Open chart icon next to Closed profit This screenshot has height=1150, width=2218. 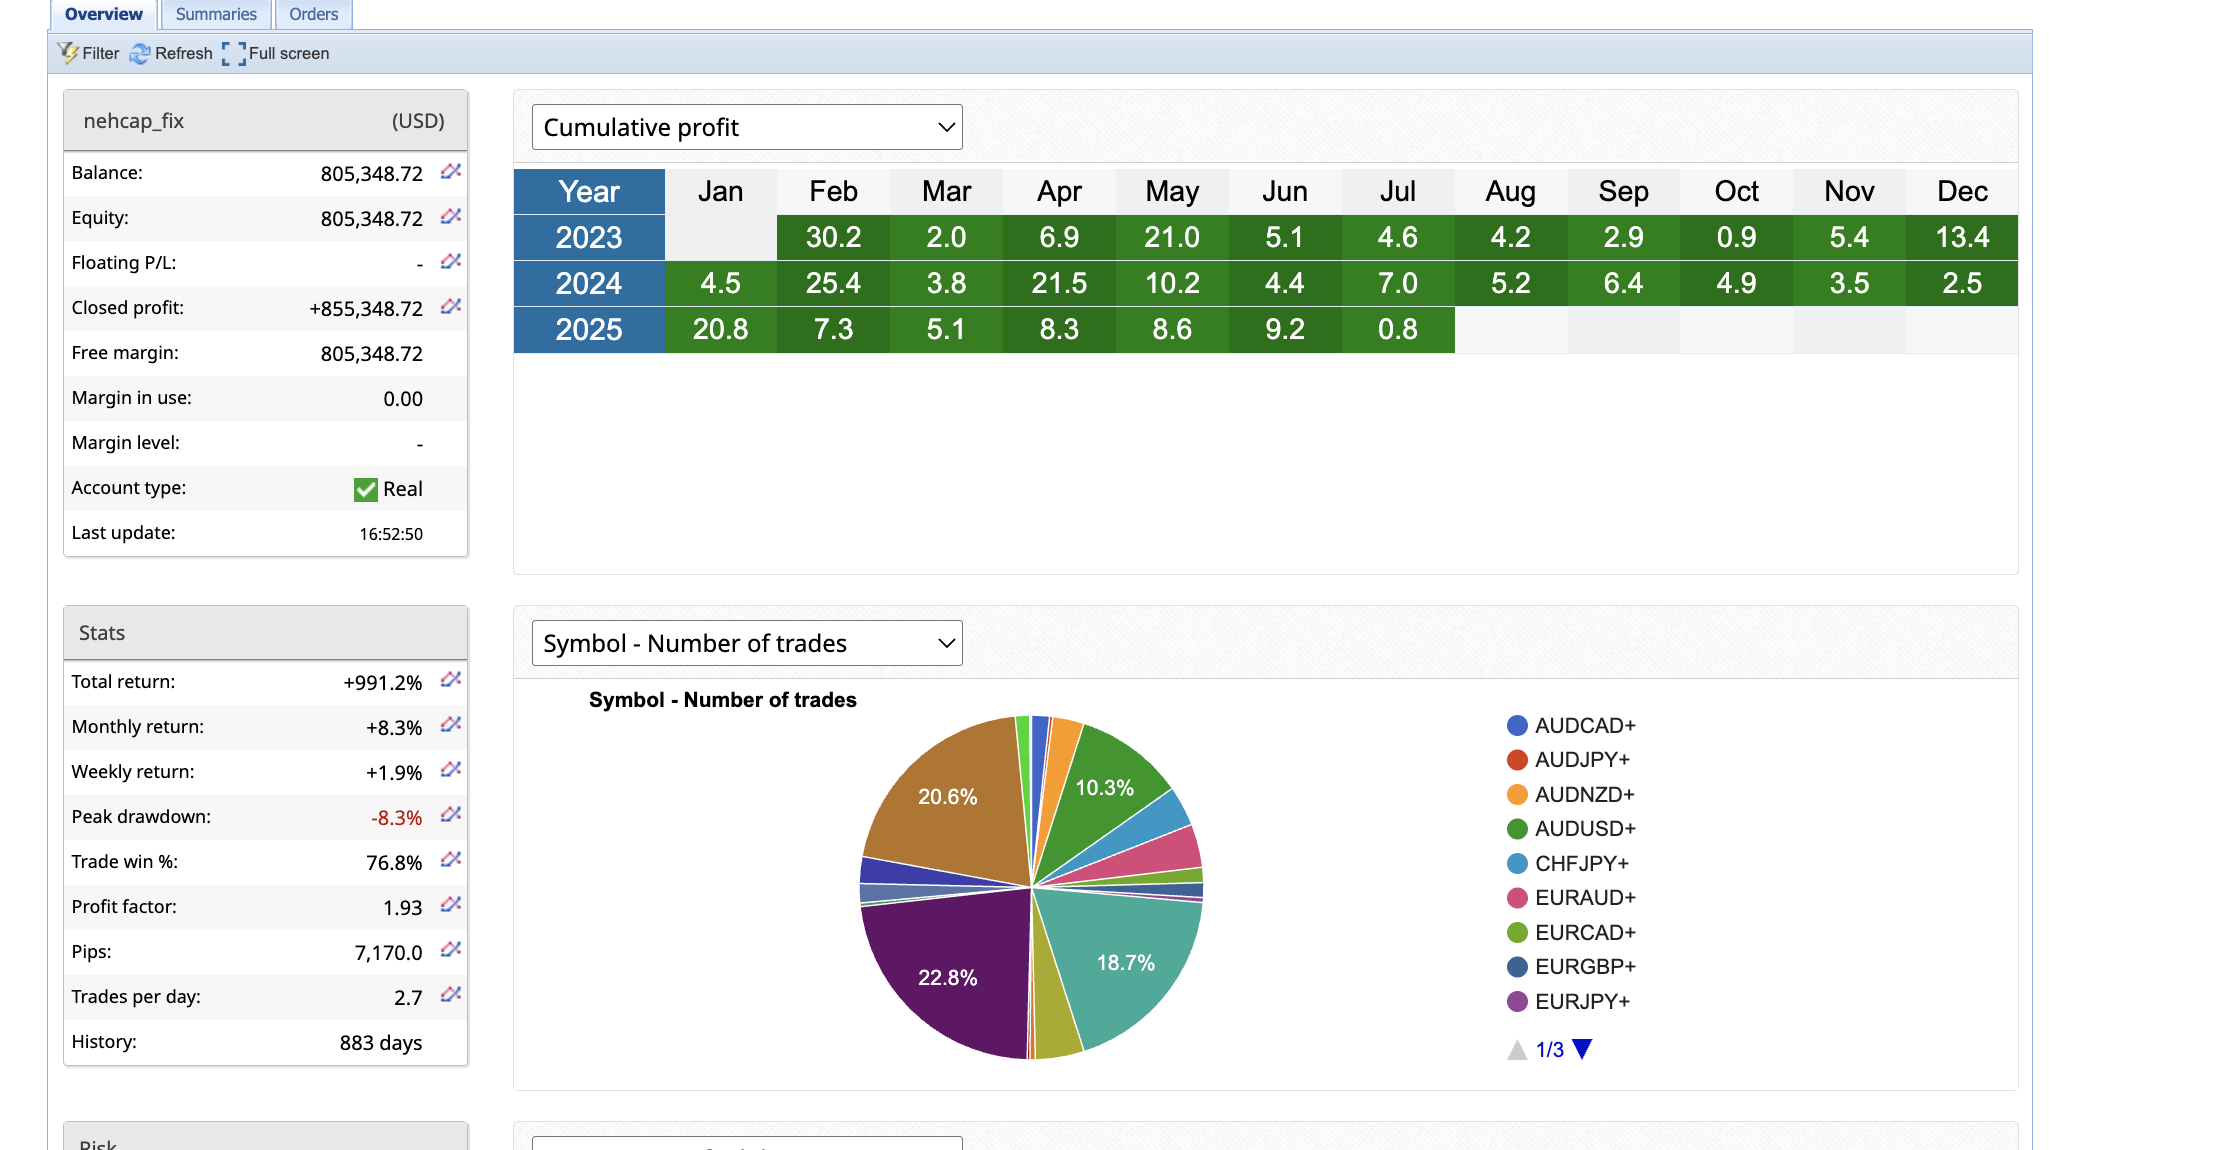pyautogui.click(x=451, y=307)
